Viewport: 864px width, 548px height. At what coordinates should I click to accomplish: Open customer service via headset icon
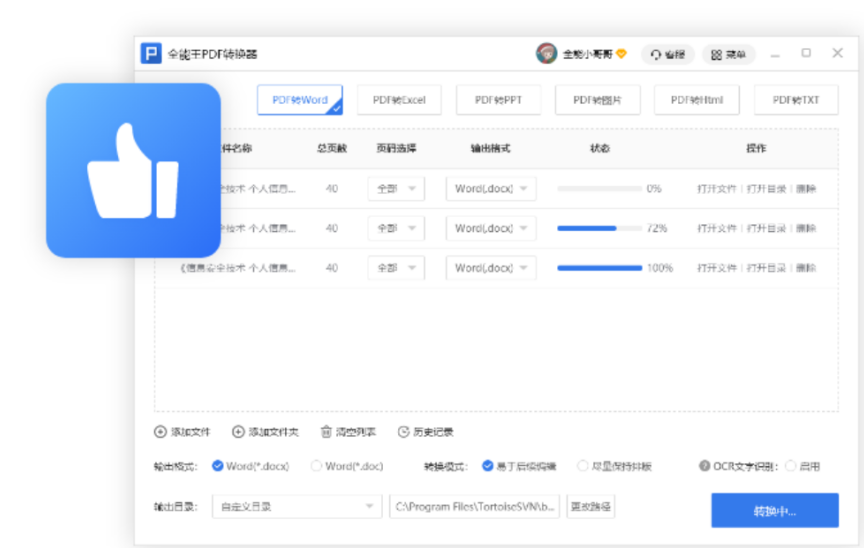(x=656, y=55)
